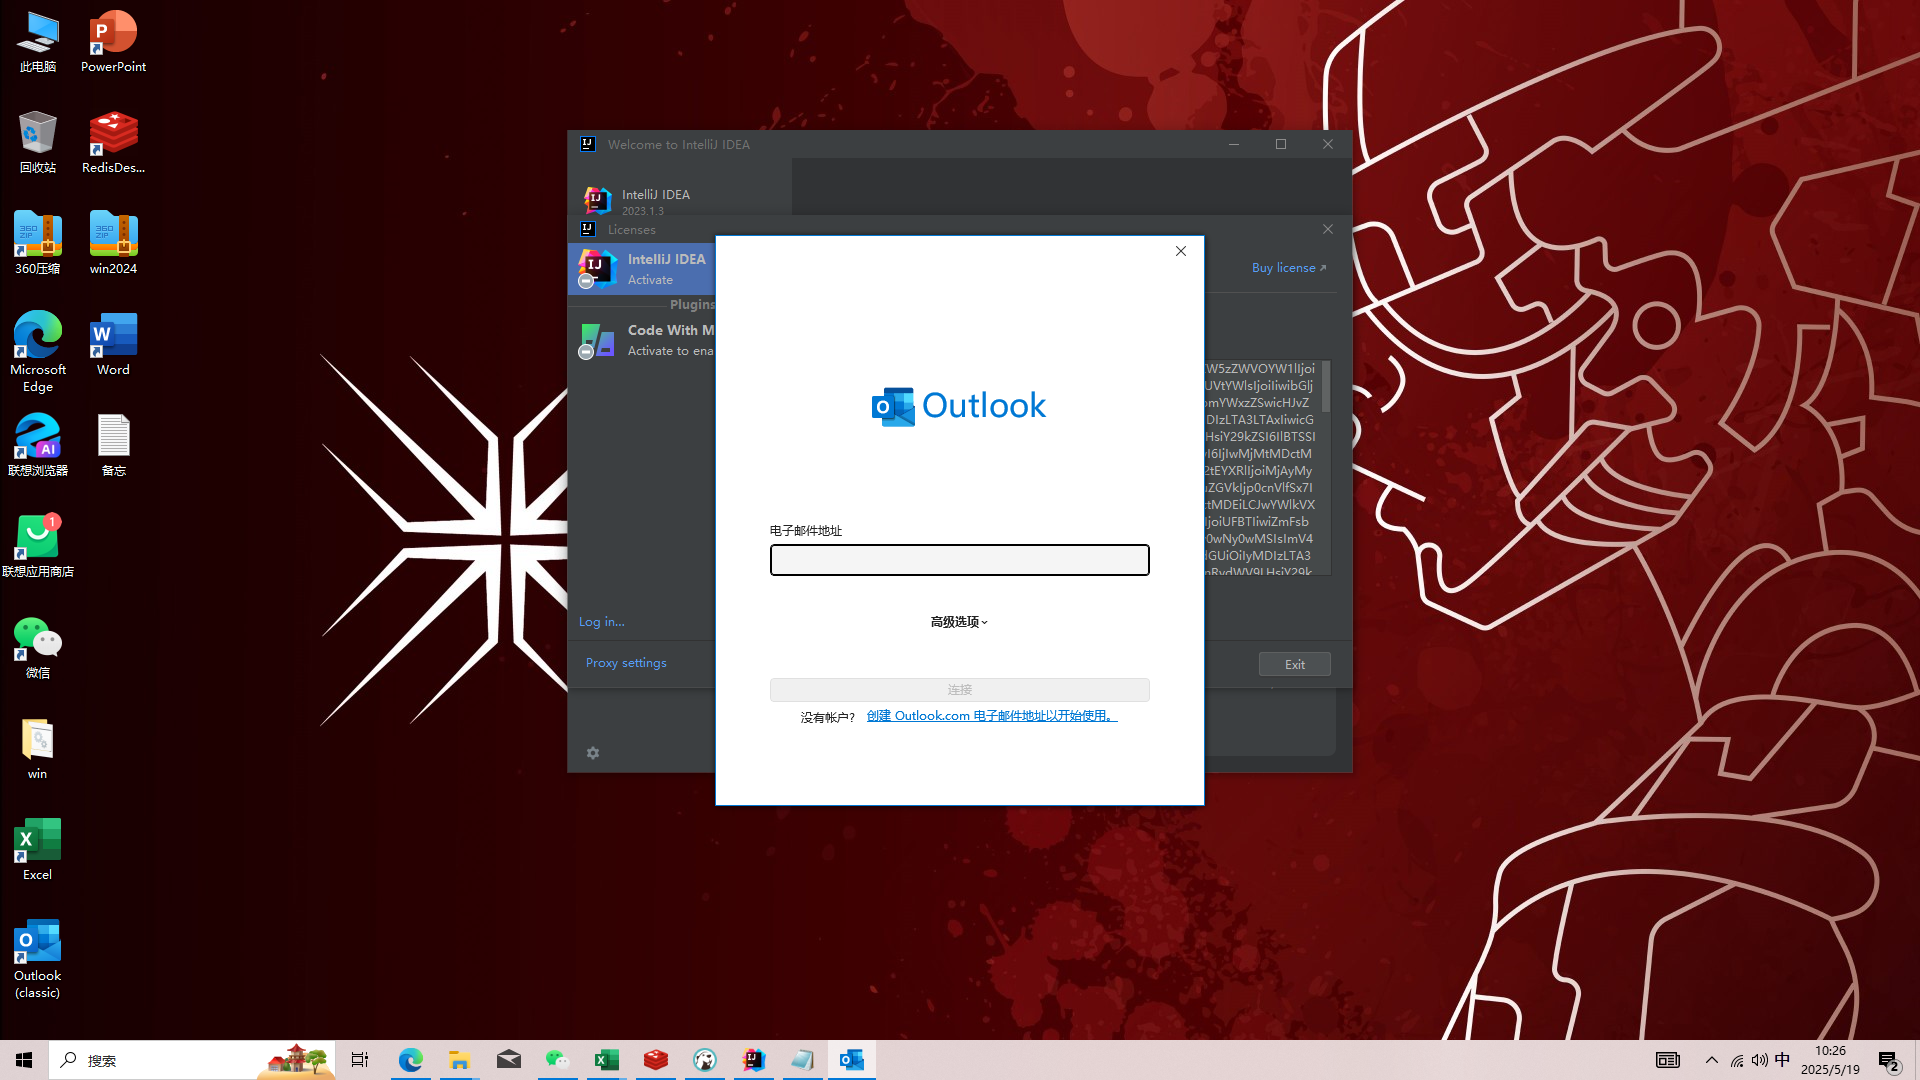1920x1080 pixels.
Task: Click the Exit button in Licenses
Action: pyautogui.click(x=1294, y=665)
